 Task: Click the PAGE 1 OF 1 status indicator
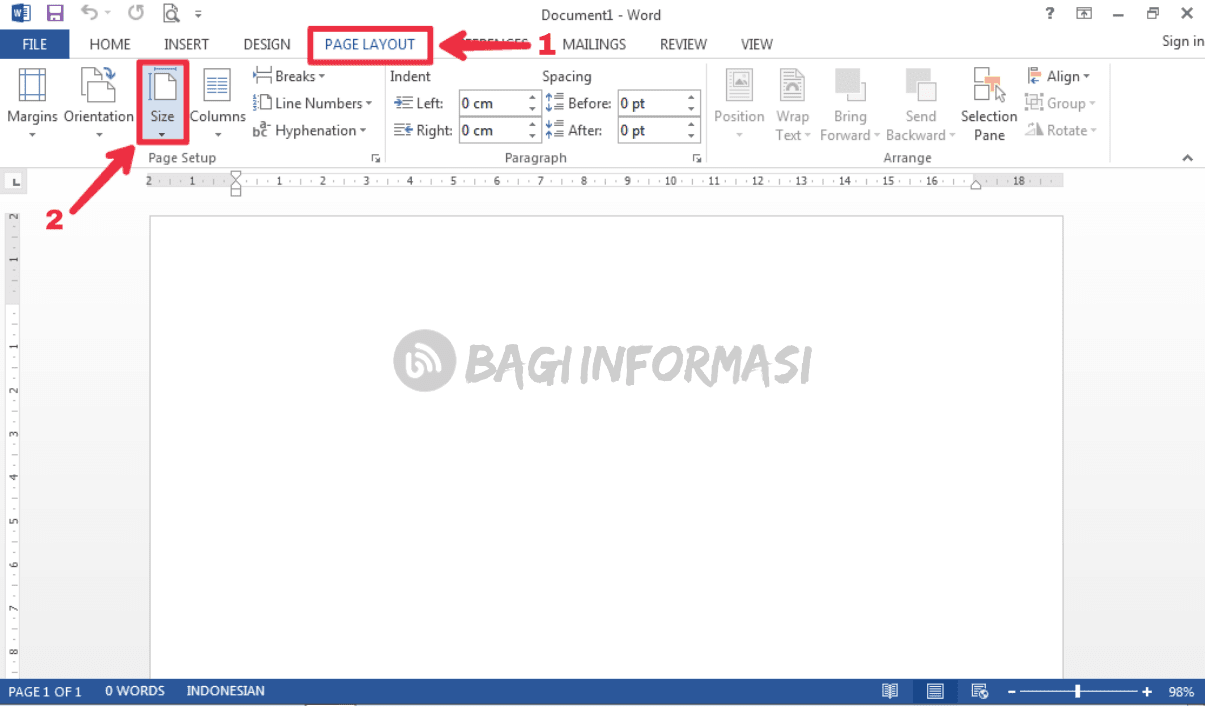(x=45, y=691)
